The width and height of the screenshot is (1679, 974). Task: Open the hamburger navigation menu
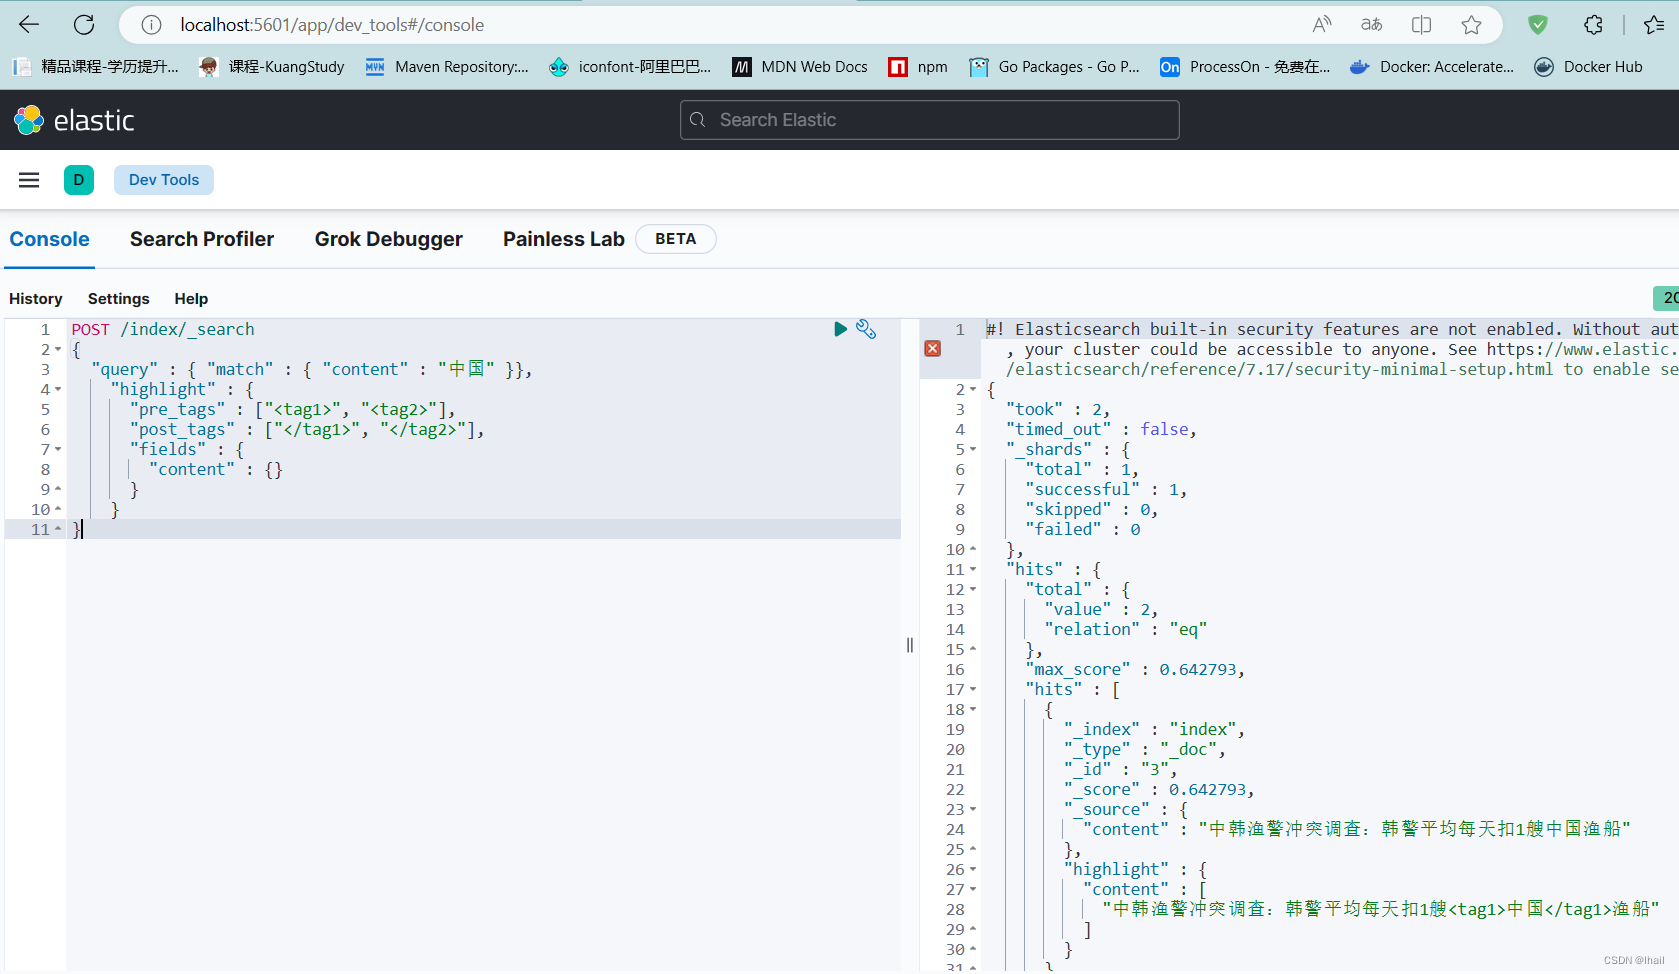(x=29, y=180)
